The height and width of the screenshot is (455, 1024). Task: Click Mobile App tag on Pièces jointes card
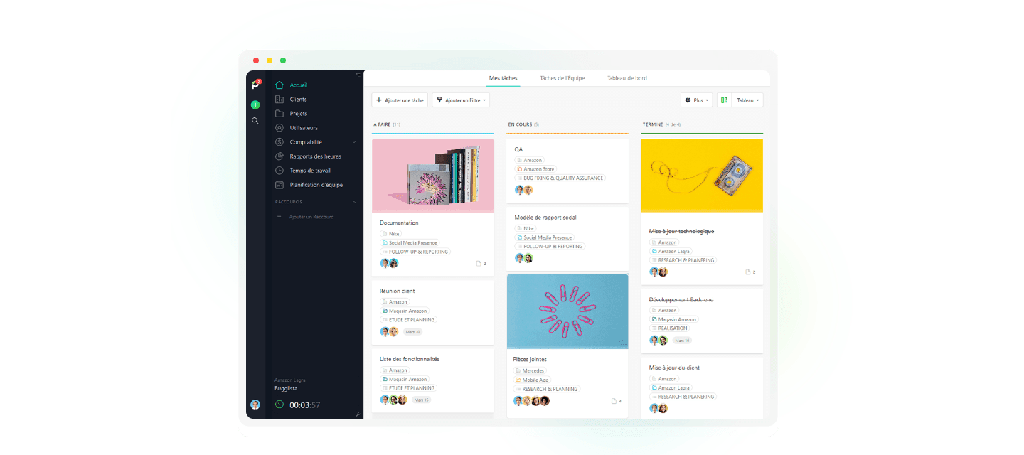(x=533, y=379)
